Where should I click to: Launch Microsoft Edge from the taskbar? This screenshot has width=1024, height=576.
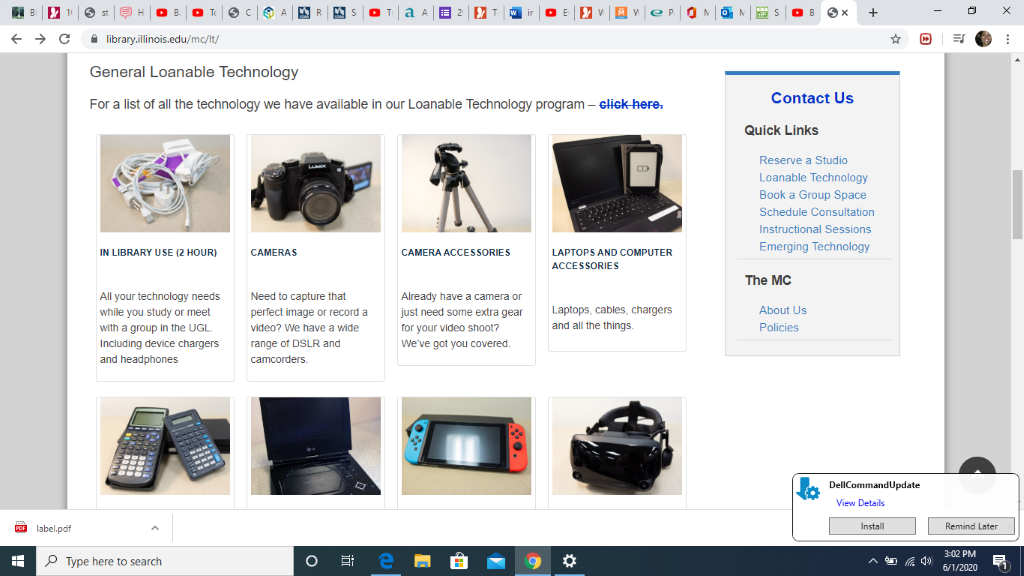pyautogui.click(x=386, y=561)
